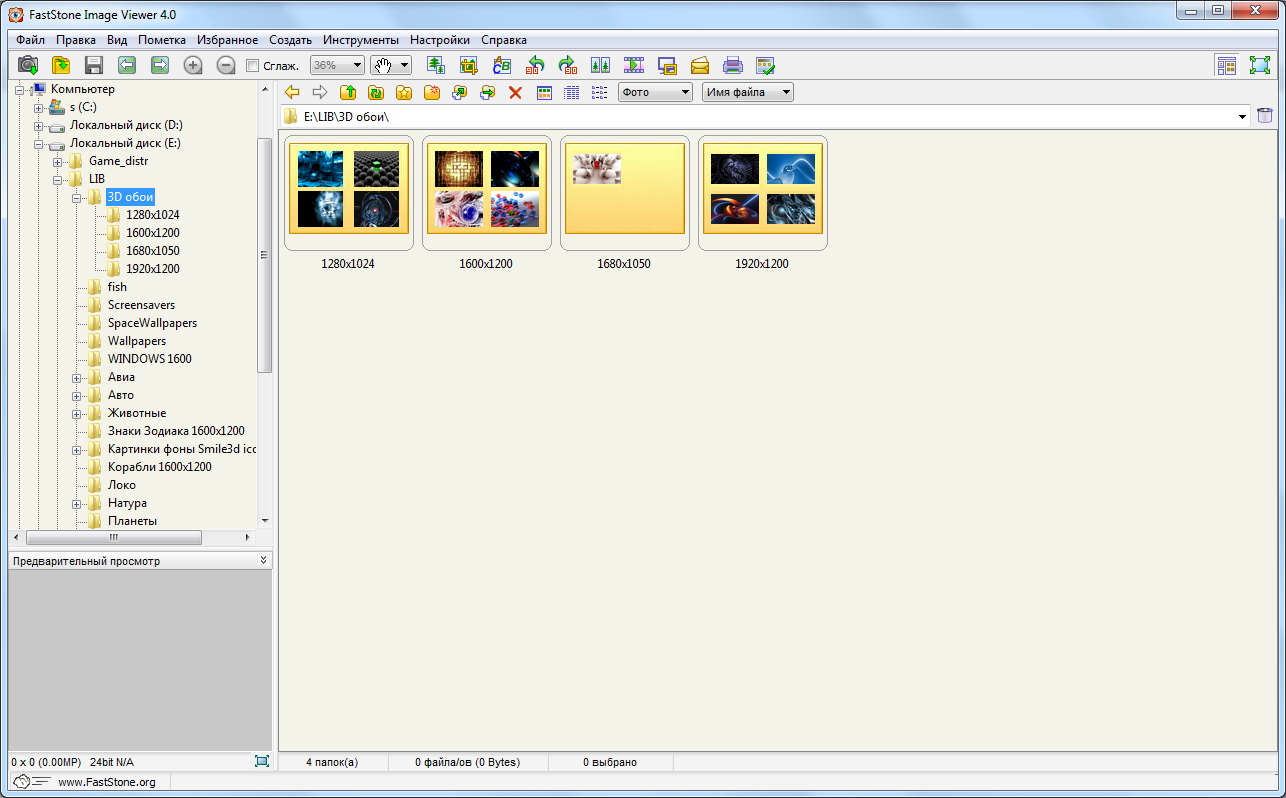Rotate image left icon
1286x798 pixels.
coord(535,65)
